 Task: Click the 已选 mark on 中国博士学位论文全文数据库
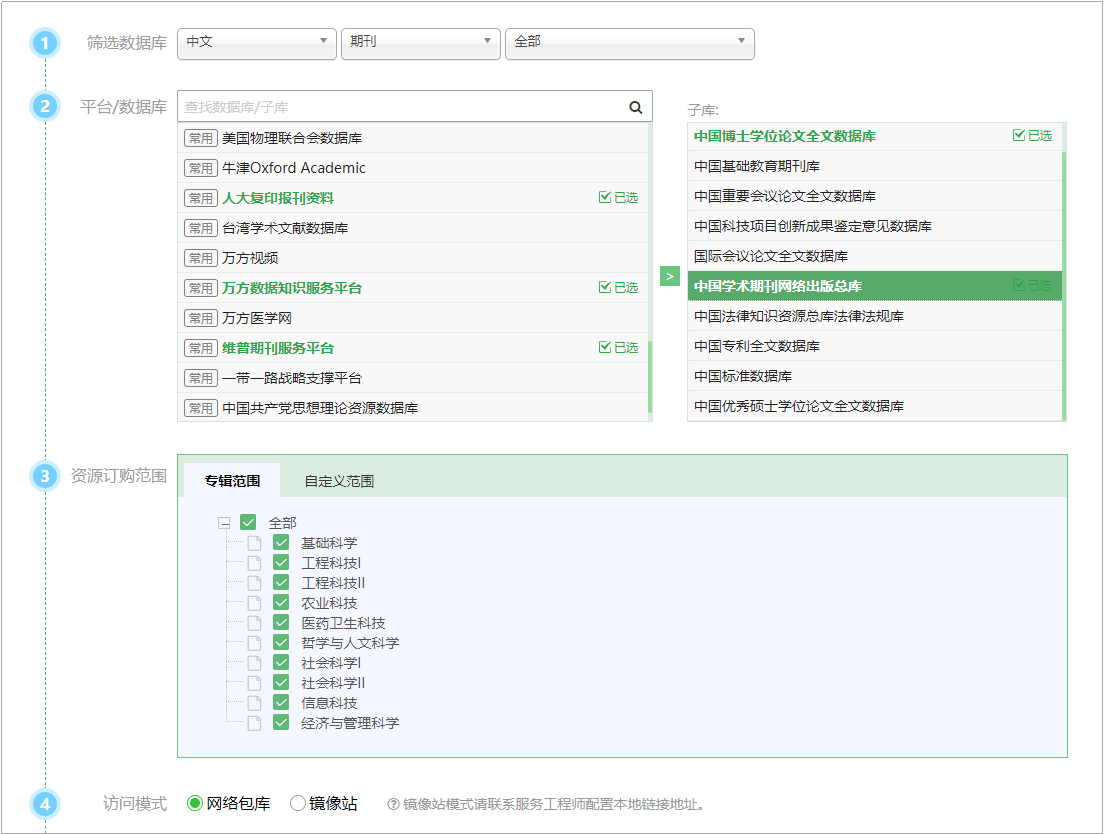tap(1032, 135)
